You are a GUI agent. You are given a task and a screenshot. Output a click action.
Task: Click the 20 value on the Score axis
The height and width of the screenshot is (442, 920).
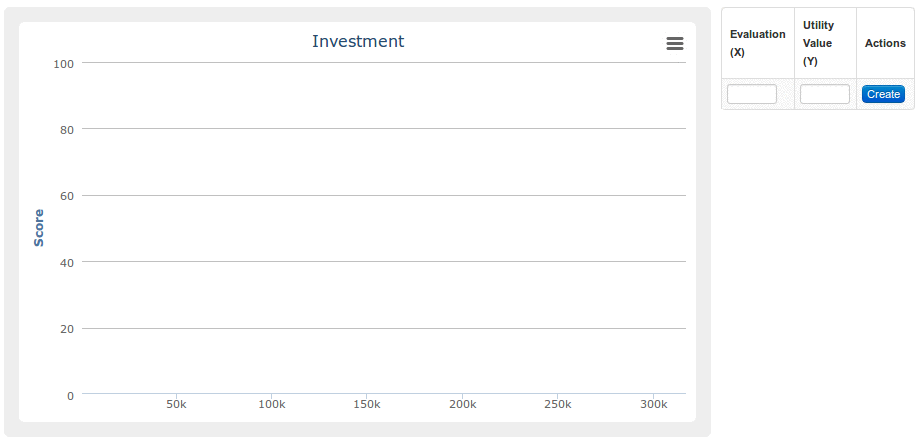(67, 328)
